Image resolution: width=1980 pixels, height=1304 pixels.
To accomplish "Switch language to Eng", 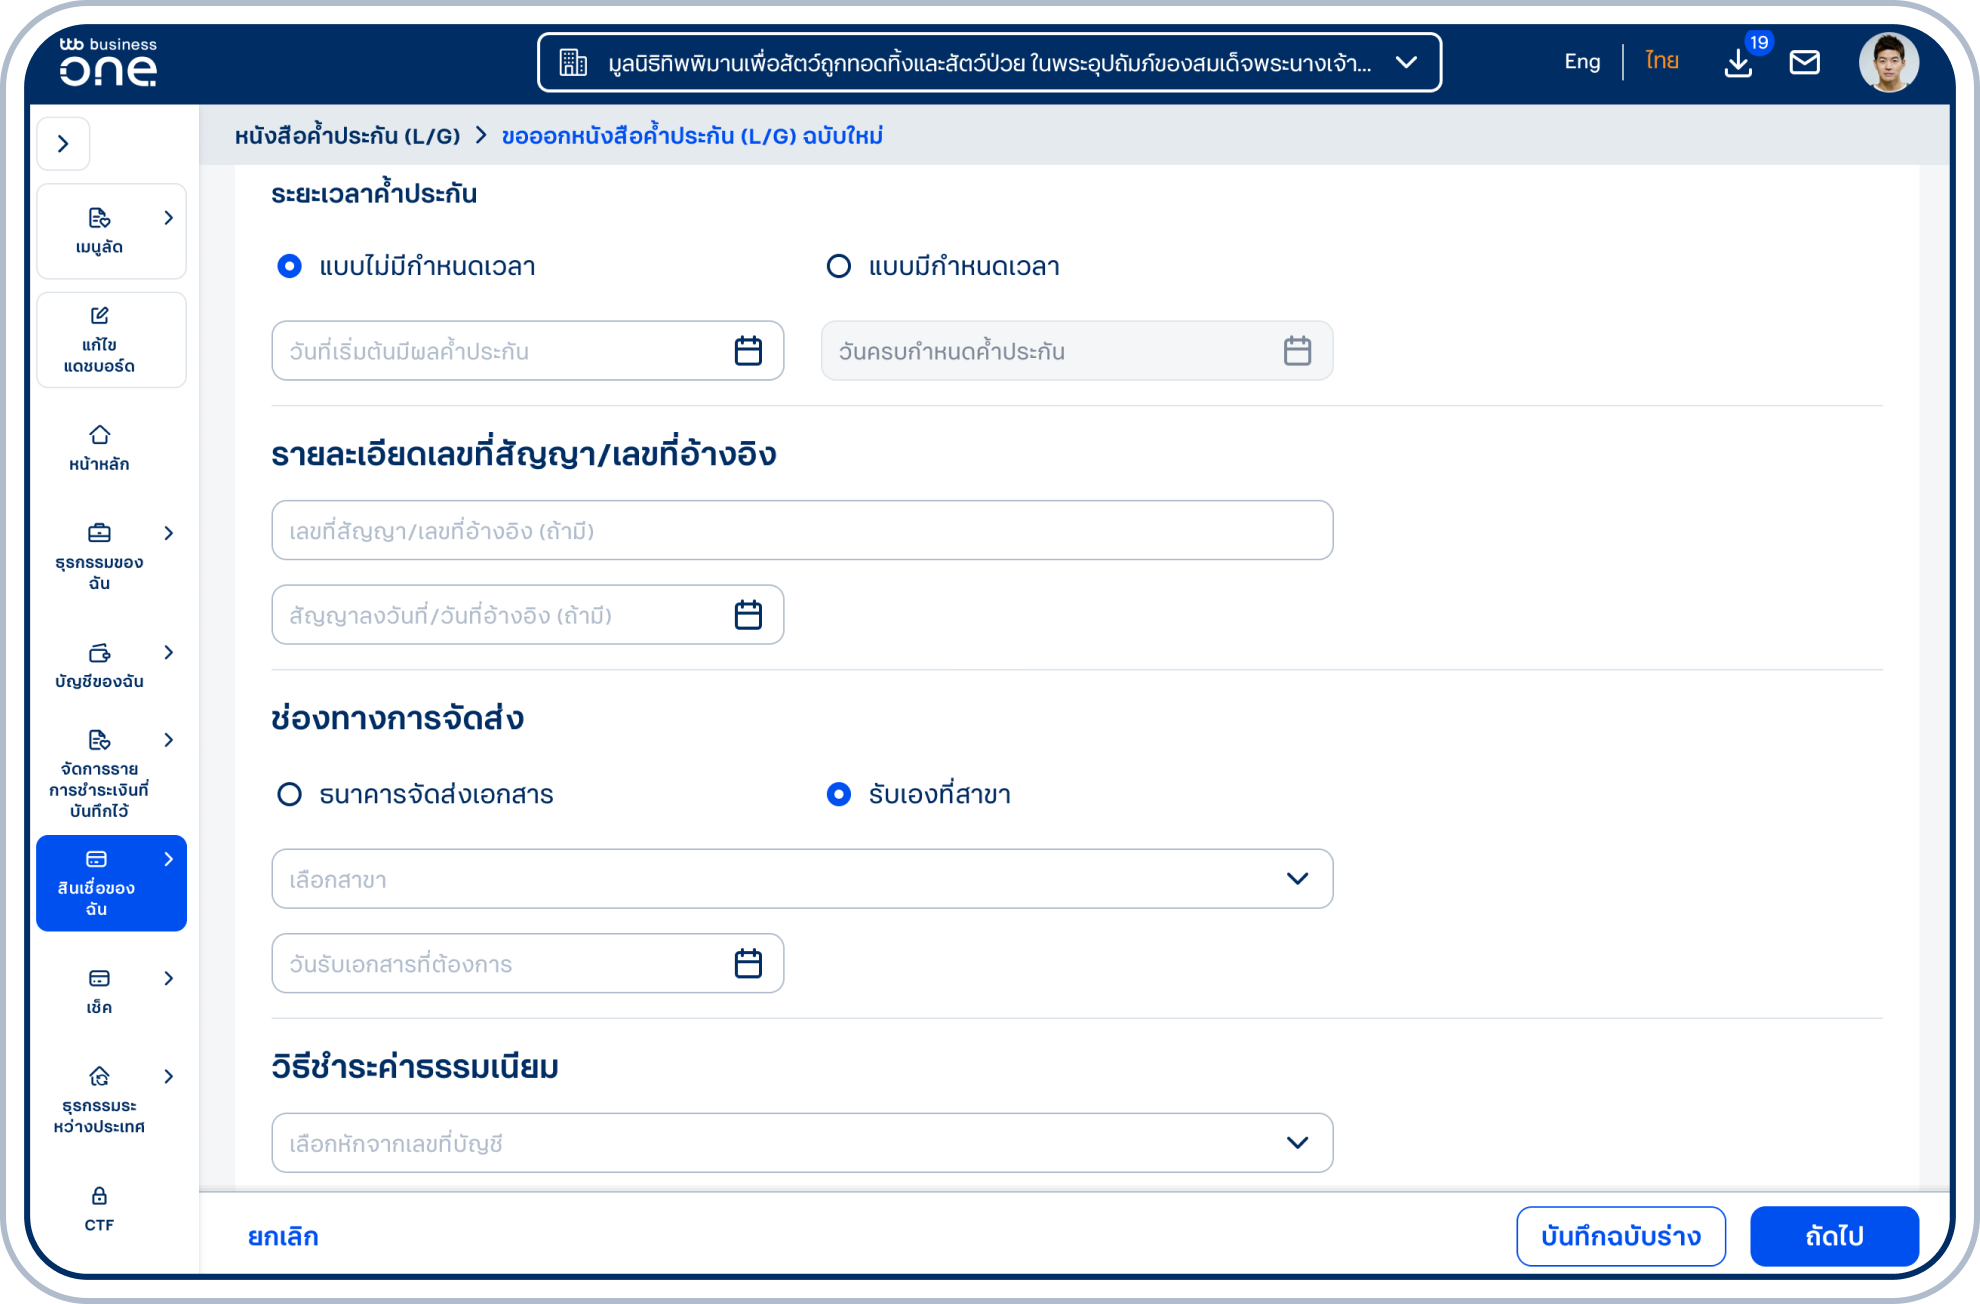I will pyautogui.click(x=1582, y=62).
